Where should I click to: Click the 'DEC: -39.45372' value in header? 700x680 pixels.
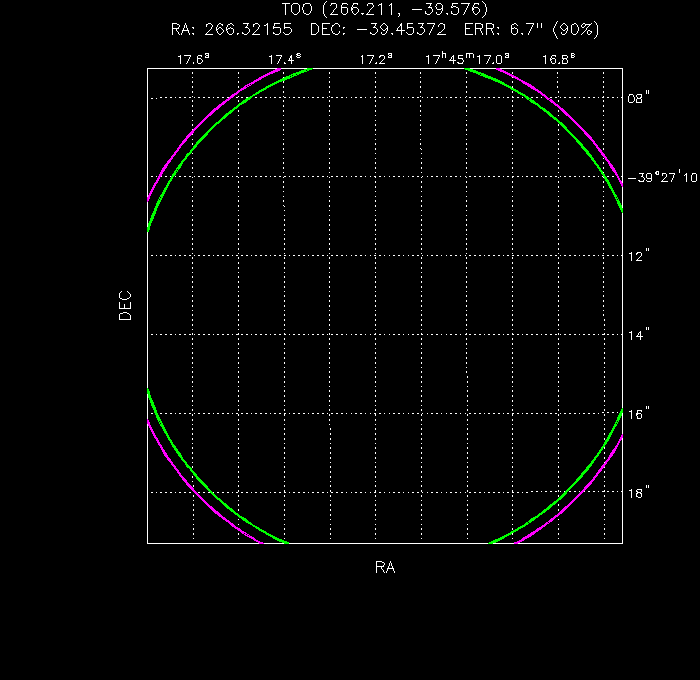click(x=378, y=29)
